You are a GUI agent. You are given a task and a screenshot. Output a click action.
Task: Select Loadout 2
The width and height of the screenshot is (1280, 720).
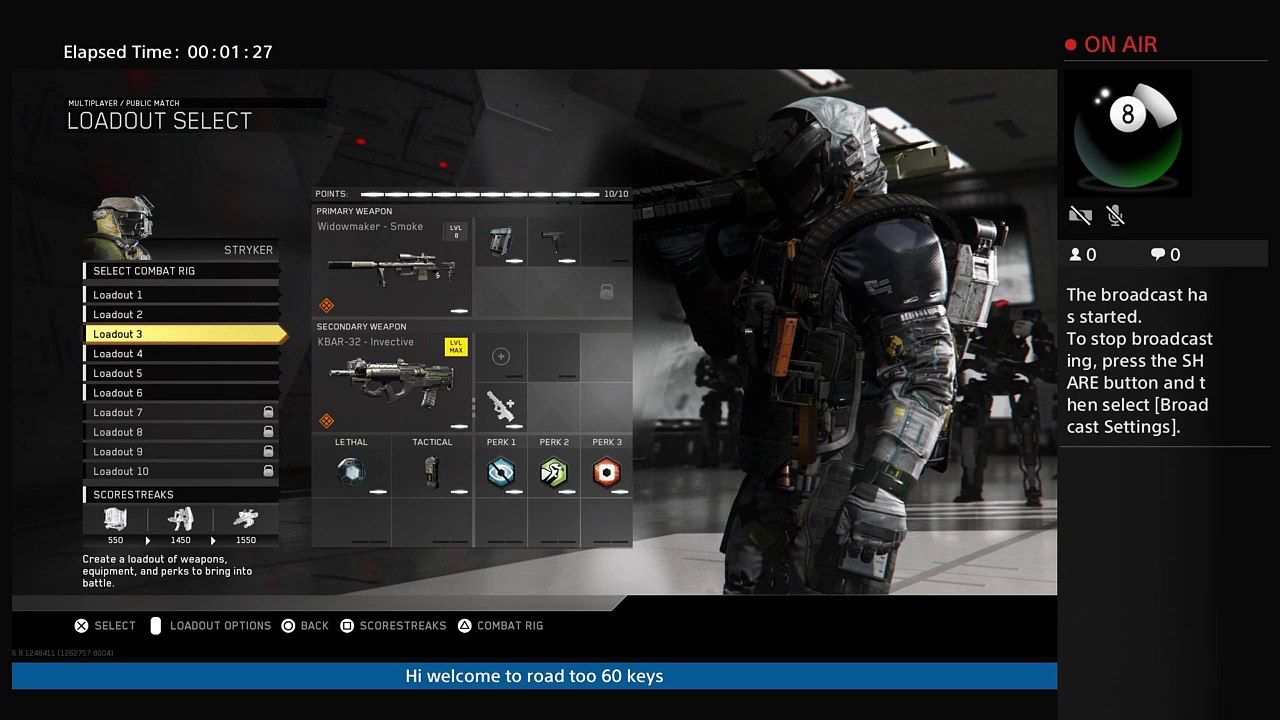181,314
